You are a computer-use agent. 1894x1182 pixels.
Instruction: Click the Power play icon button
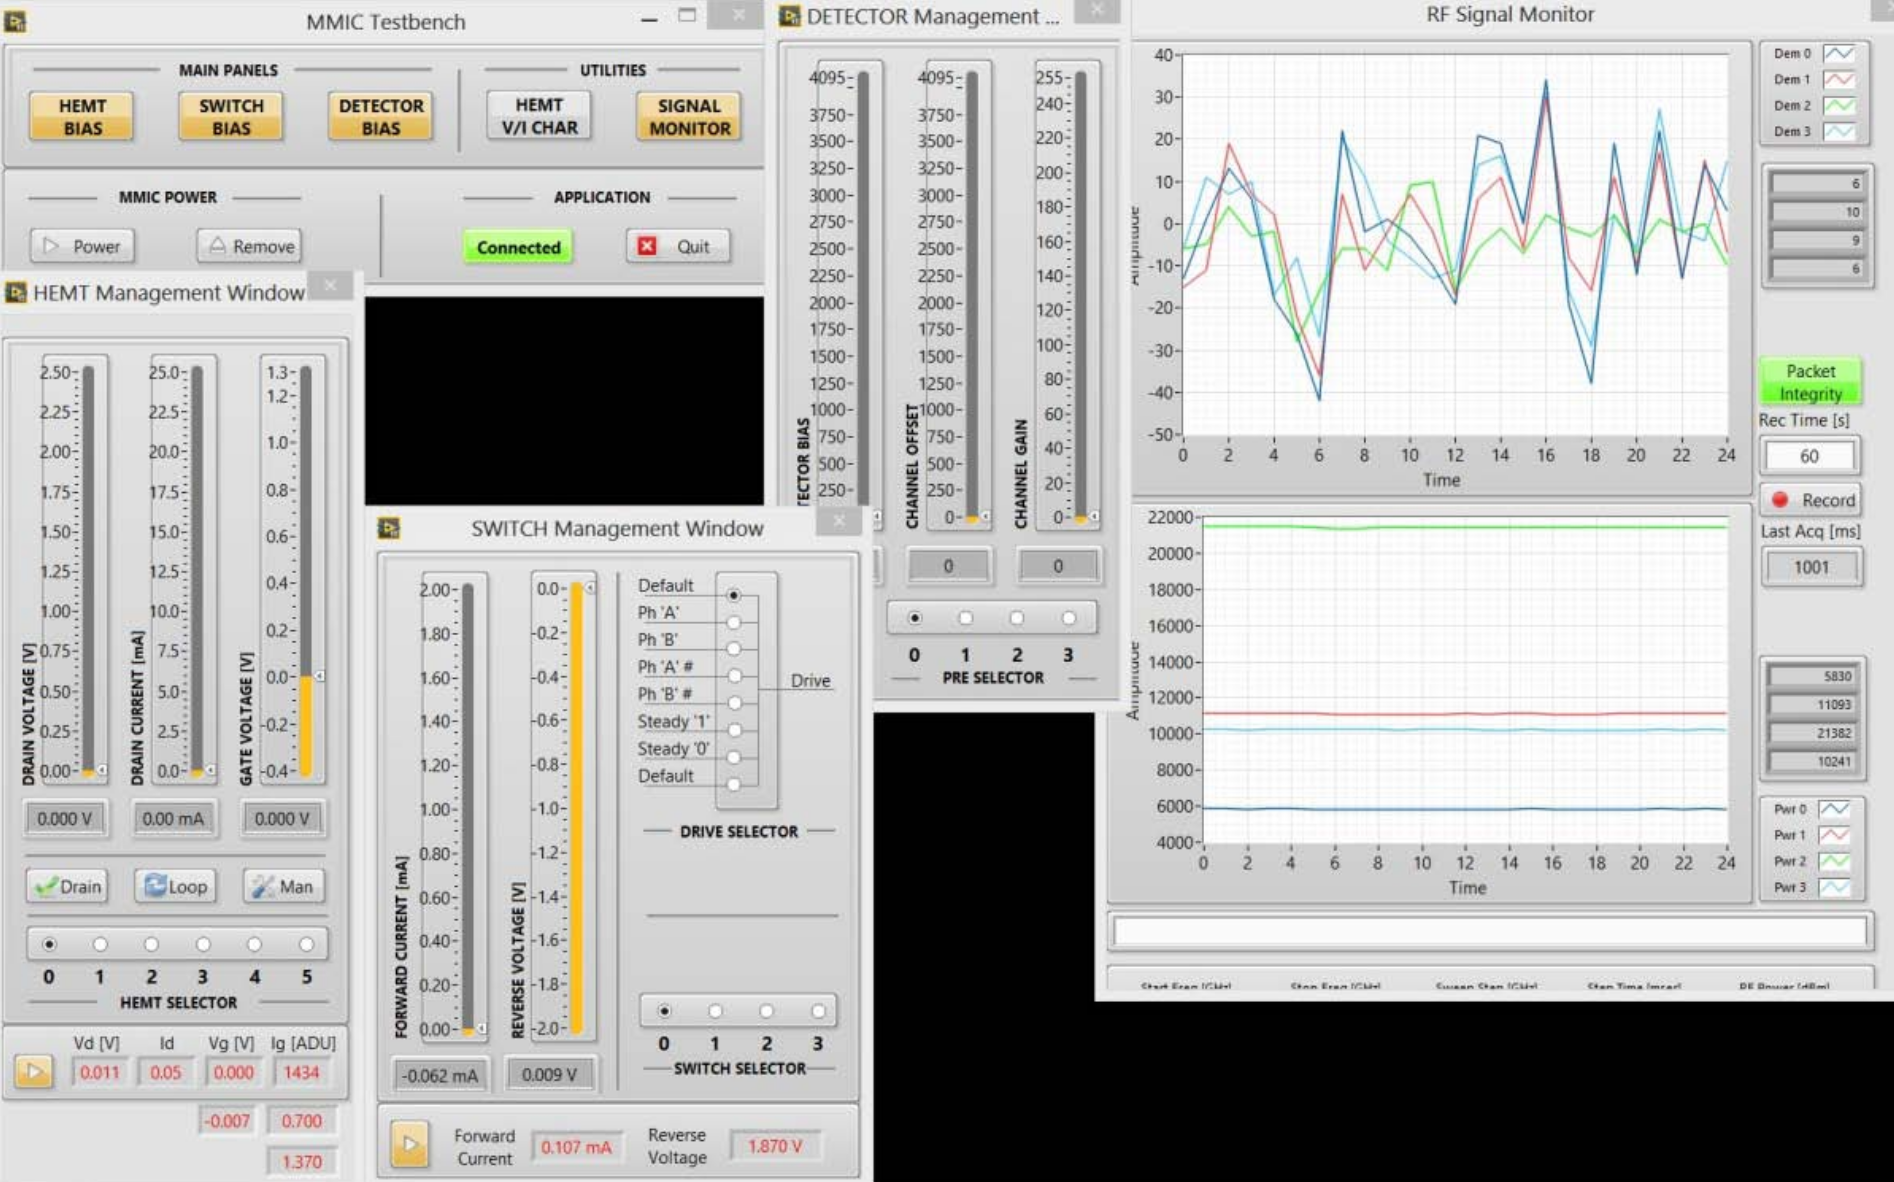82,246
